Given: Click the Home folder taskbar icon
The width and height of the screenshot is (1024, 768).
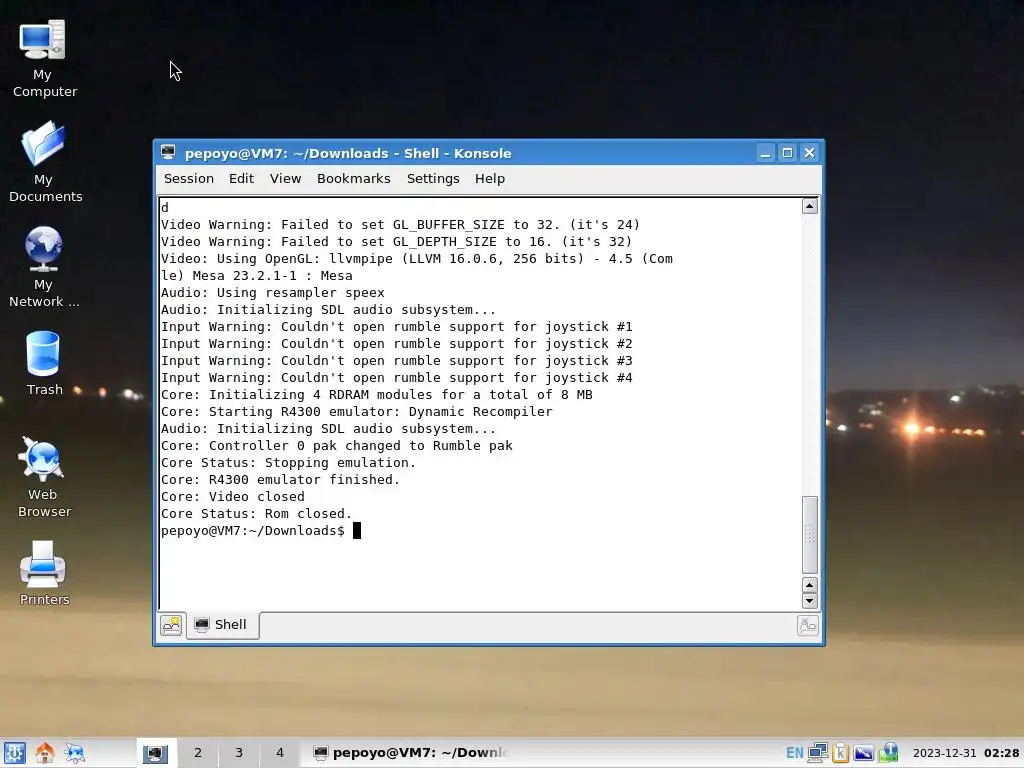Looking at the screenshot, I should coord(44,753).
